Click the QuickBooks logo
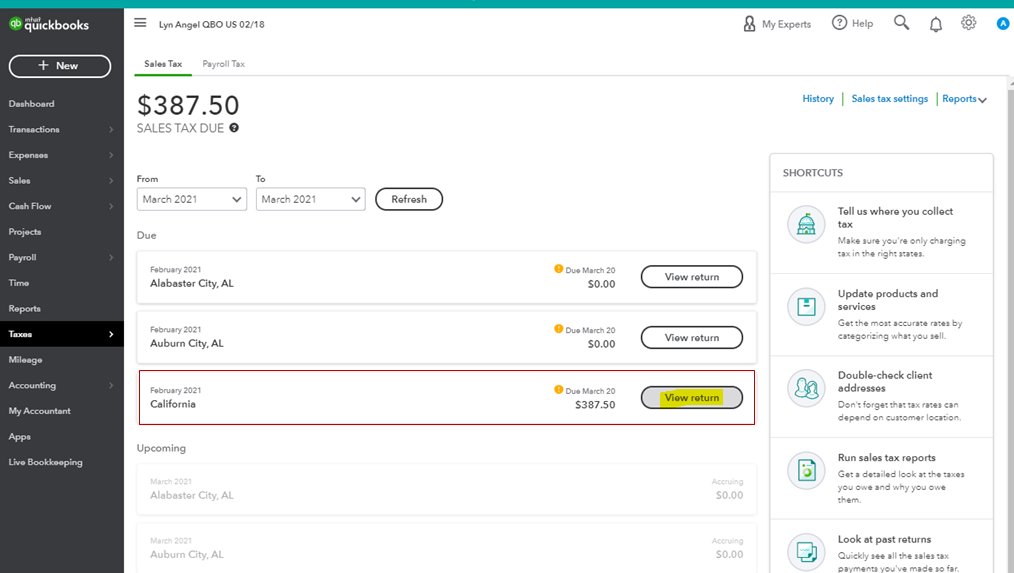 click(49, 25)
